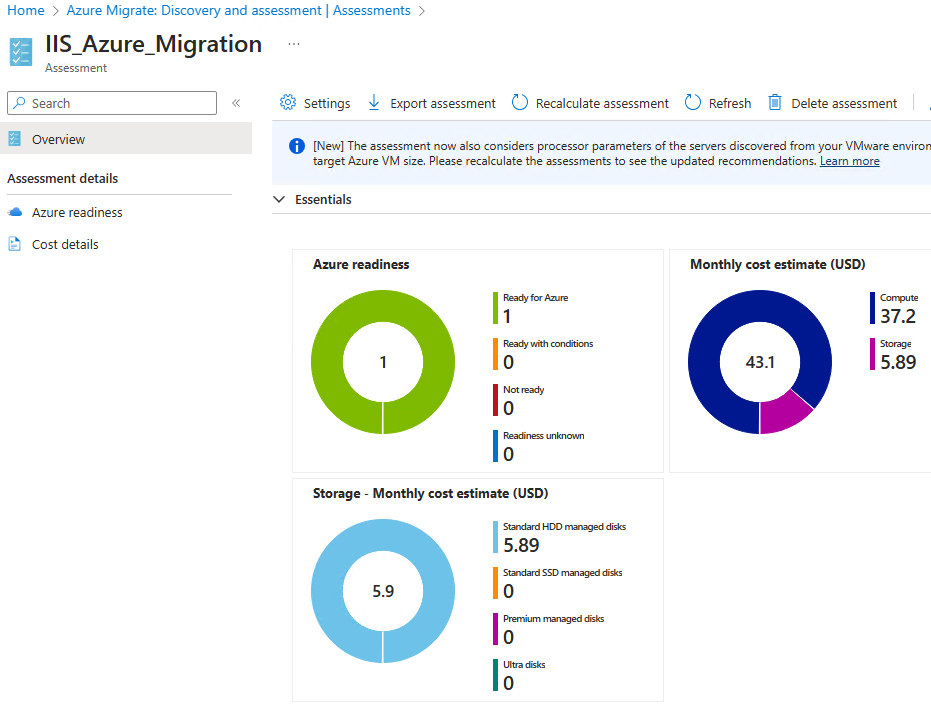931x708 pixels.
Task: Click inside the sidebar Search field
Action: click(112, 103)
